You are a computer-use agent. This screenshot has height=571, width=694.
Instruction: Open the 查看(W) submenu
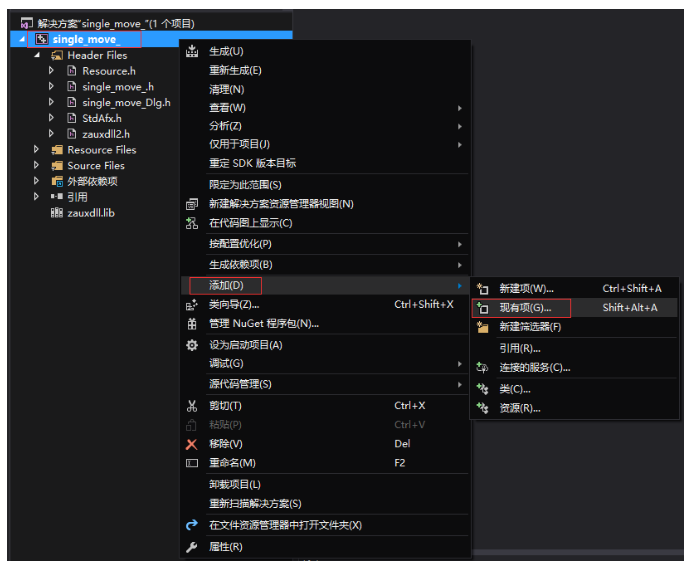[325, 108]
